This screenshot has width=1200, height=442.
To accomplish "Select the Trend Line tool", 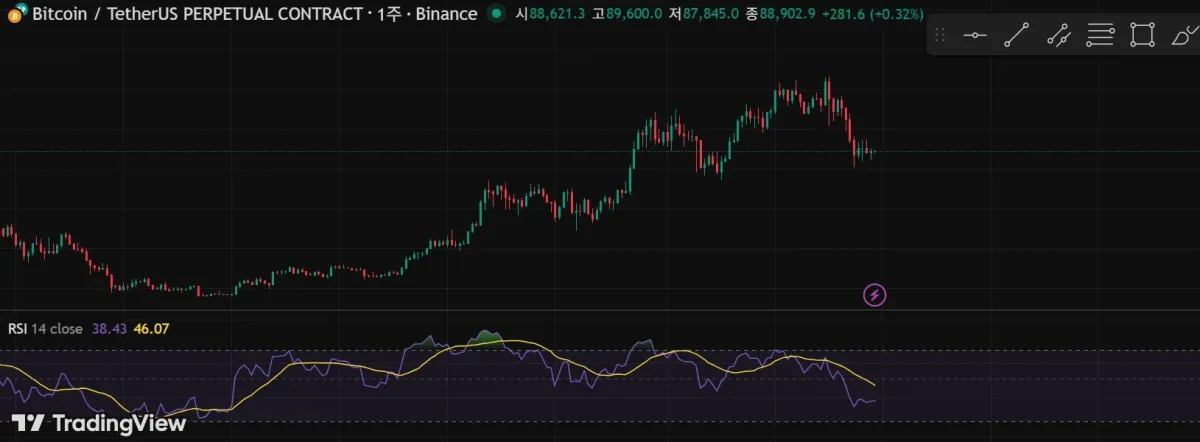I will (x=1016, y=36).
